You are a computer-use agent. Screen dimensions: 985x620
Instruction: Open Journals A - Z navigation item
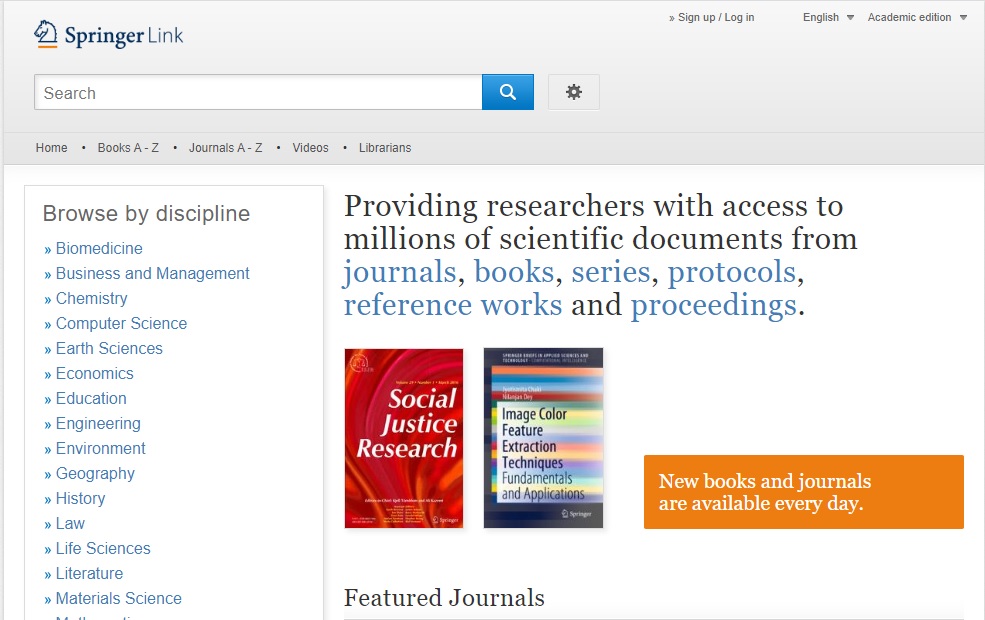(x=226, y=148)
